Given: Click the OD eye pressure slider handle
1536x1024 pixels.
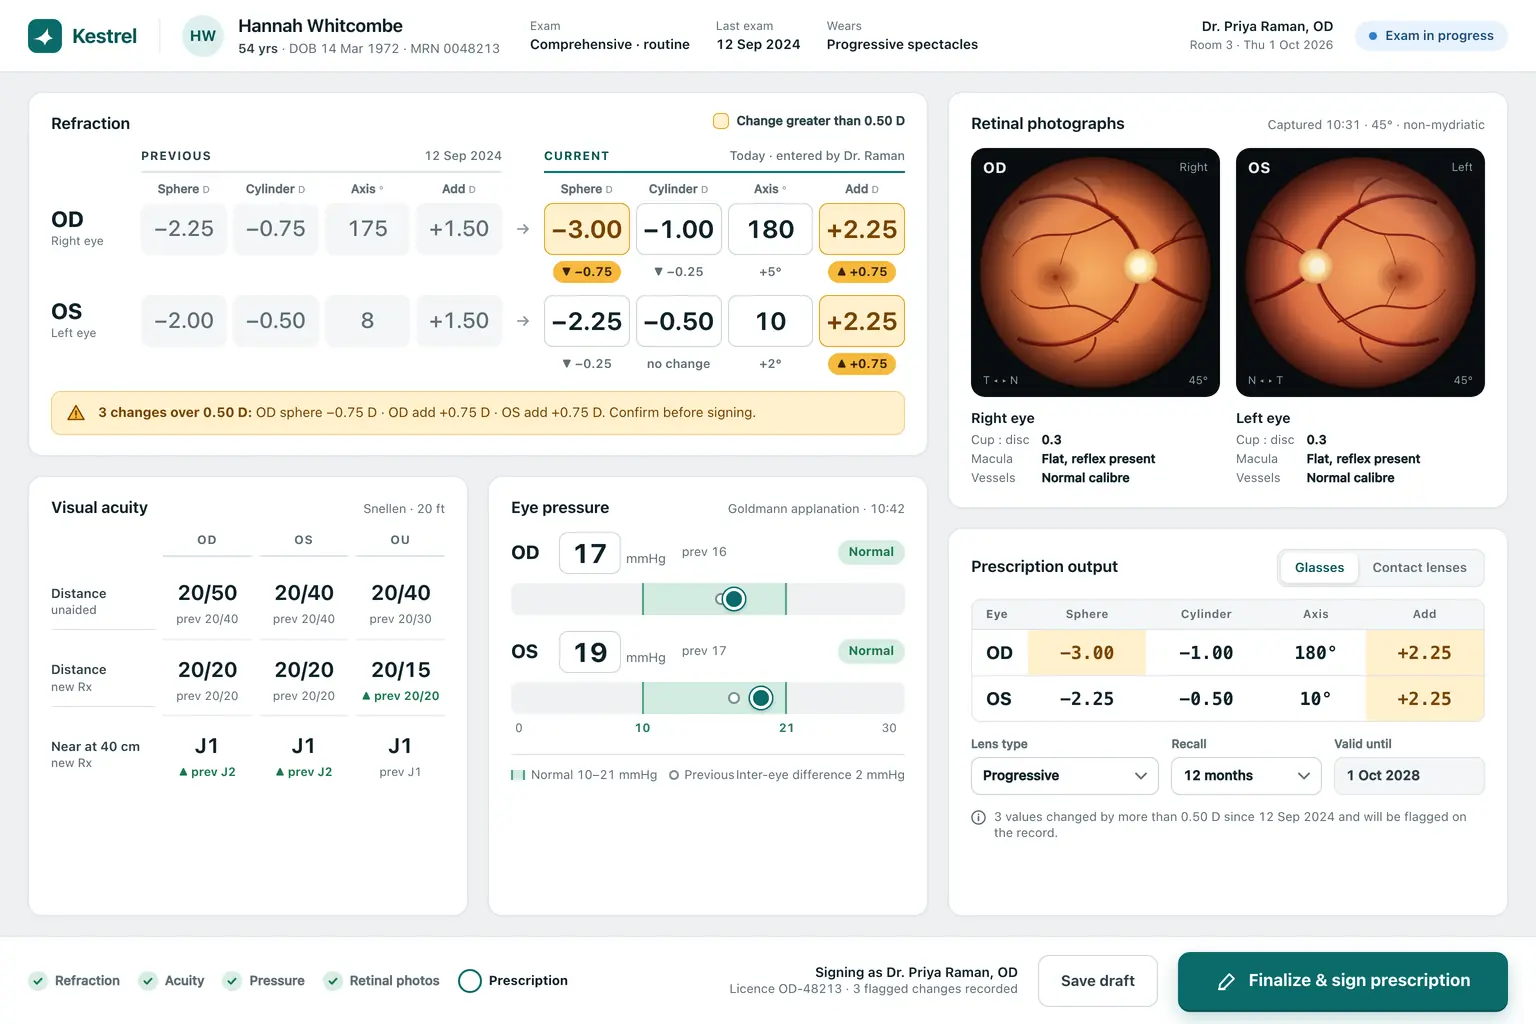Looking at the screenshot, I should coord(734,599).
